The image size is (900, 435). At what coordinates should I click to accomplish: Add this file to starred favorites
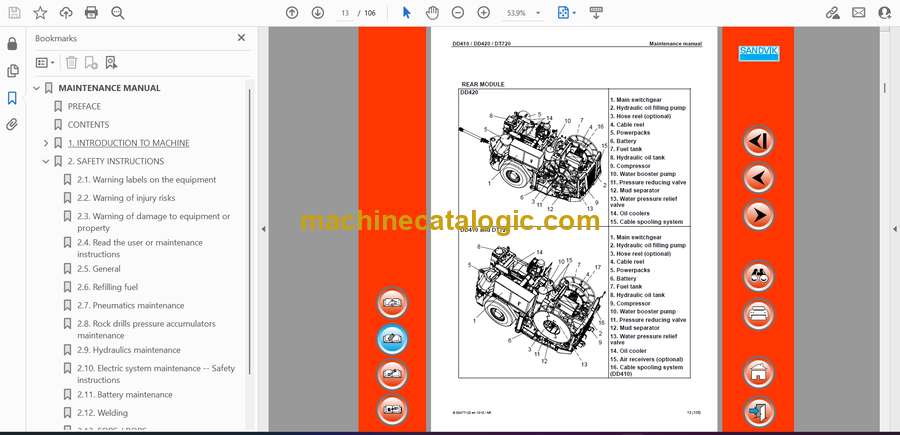40,13
